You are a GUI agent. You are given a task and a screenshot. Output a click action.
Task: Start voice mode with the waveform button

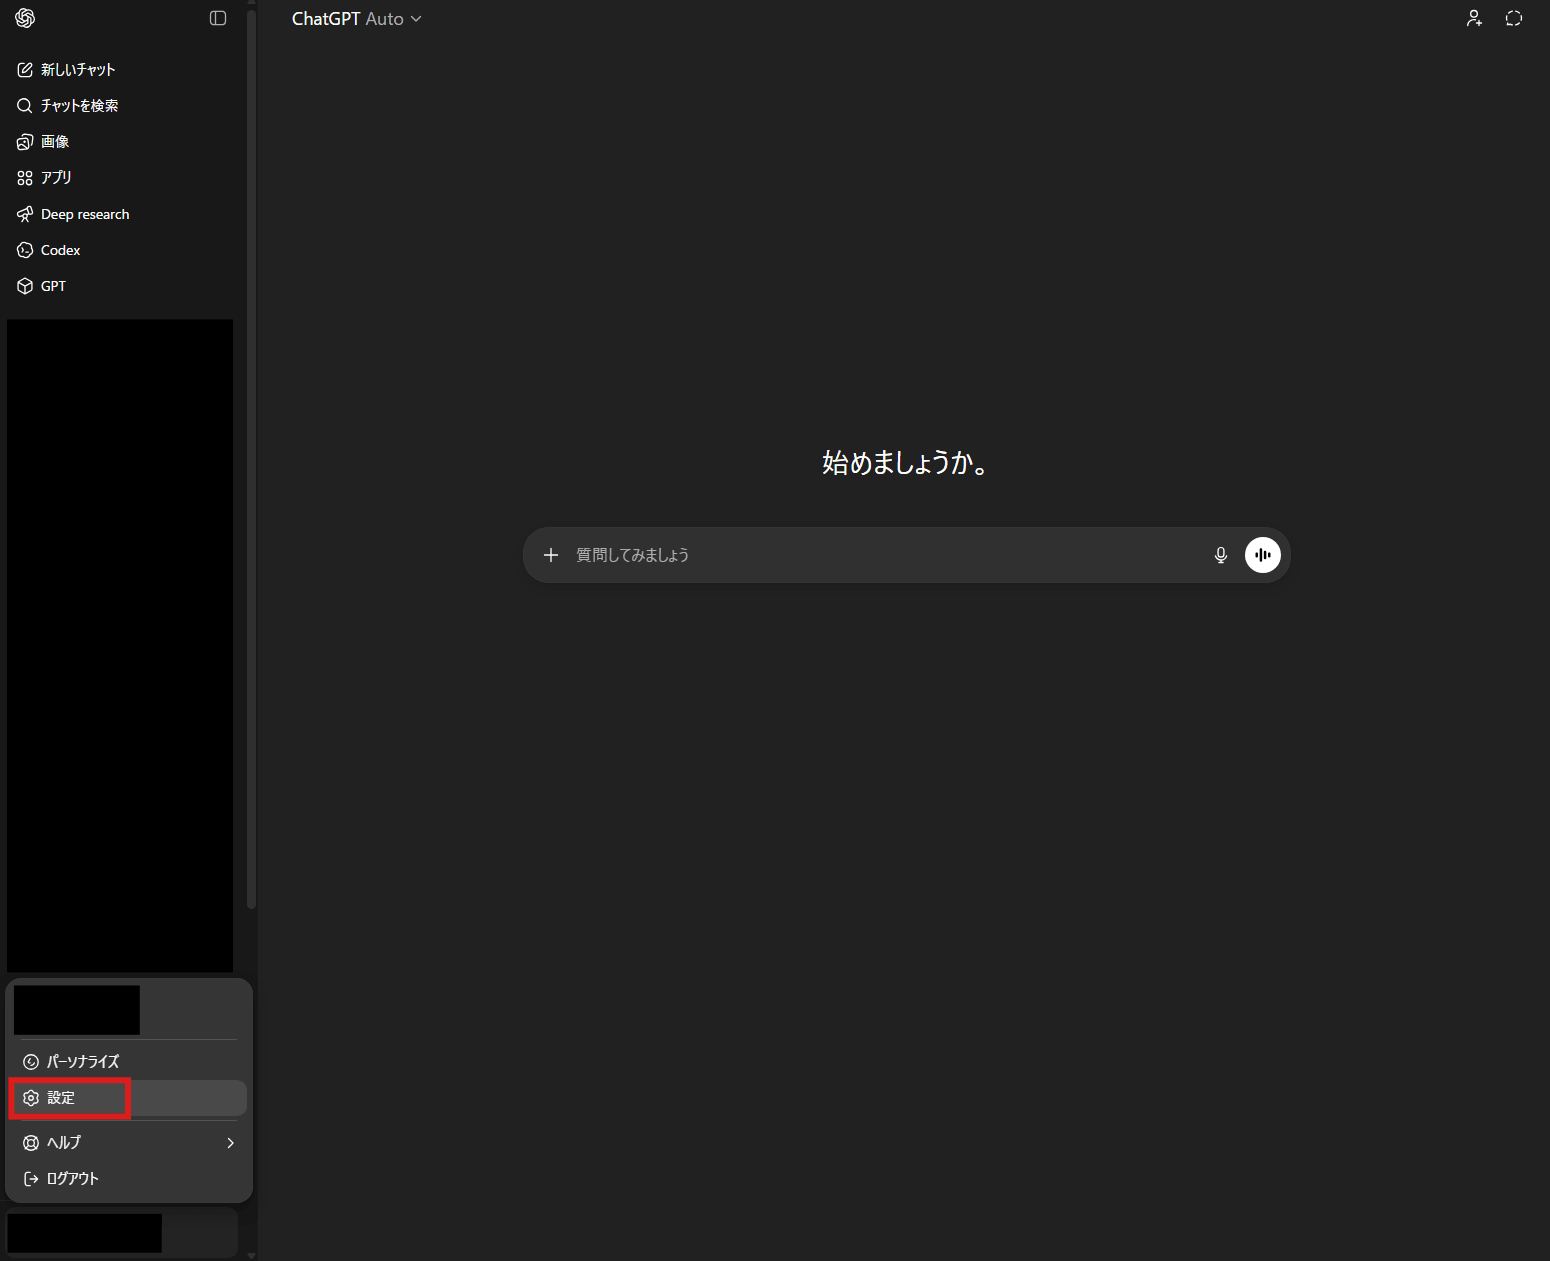click(1262, 555)
